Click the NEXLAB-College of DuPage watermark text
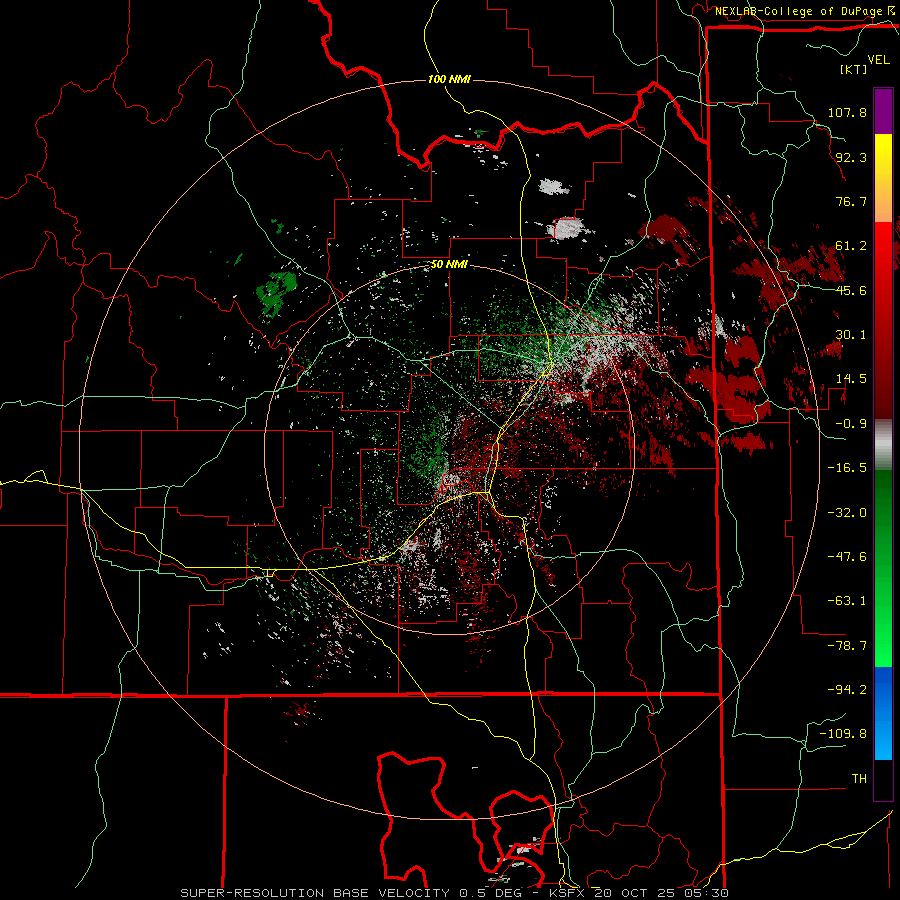This screenshot has height=900, width=900. tap(804, 11)
